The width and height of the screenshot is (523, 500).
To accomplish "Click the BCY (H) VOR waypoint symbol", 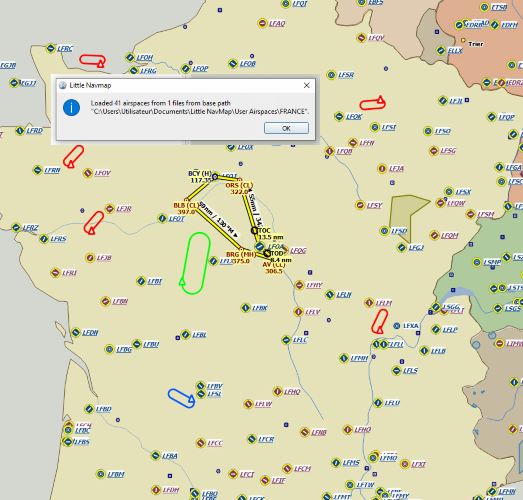I will point(215,176).
